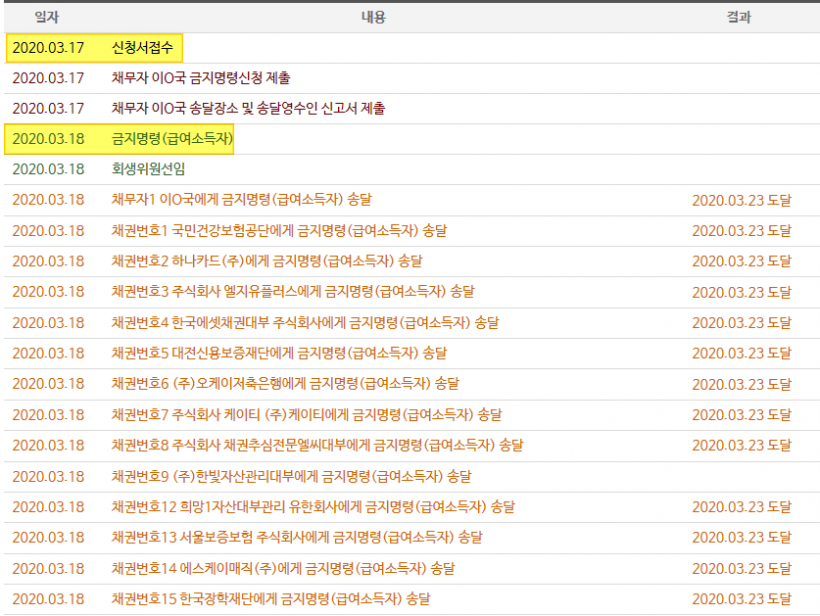Click the date in the '채권번호15 한국장학재단' row
Screen dimensions: 820x616
48,599
